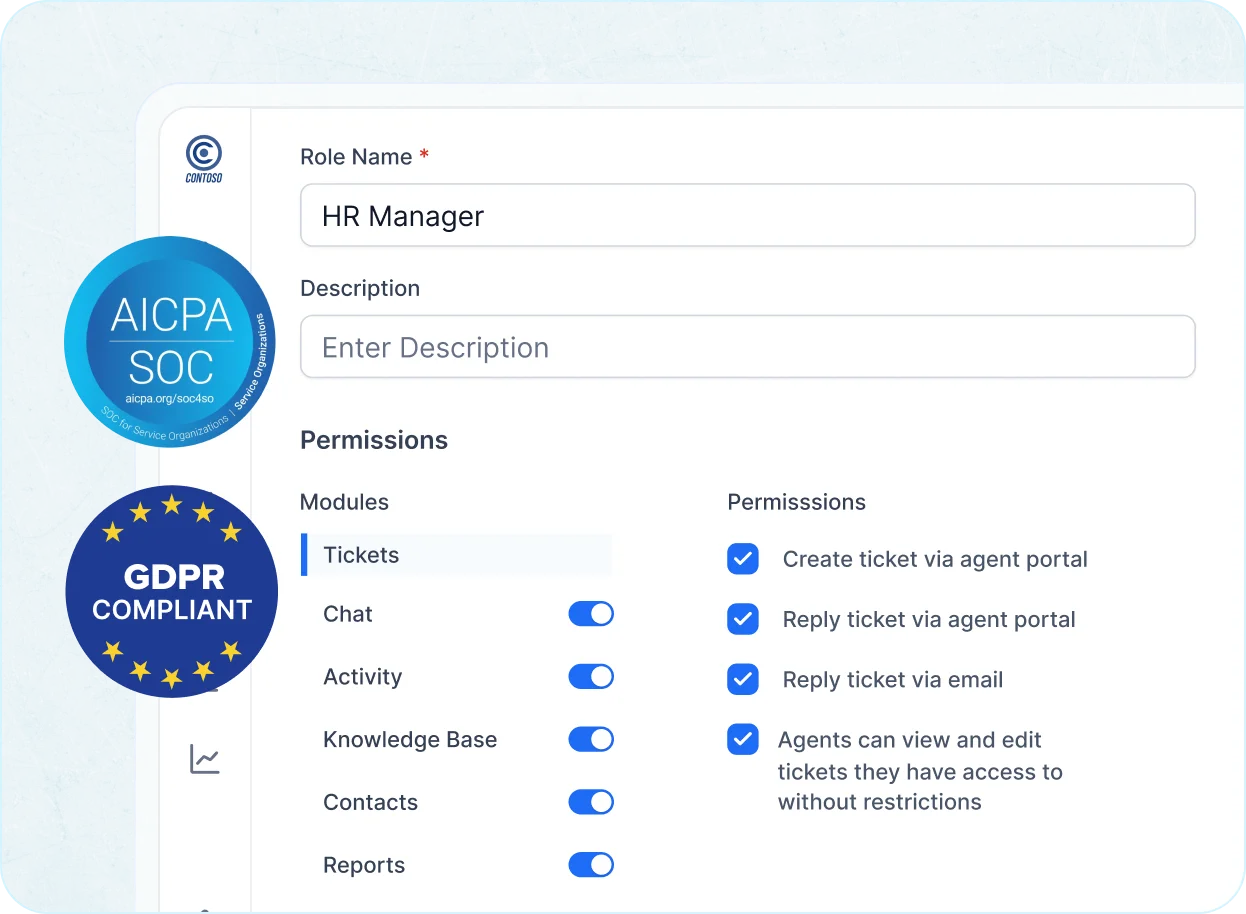This screenshot has height=914, width=1246.
Task: Click the Contoso logo in sidebar
Action: pyautogui.click(x=204, y=160)
